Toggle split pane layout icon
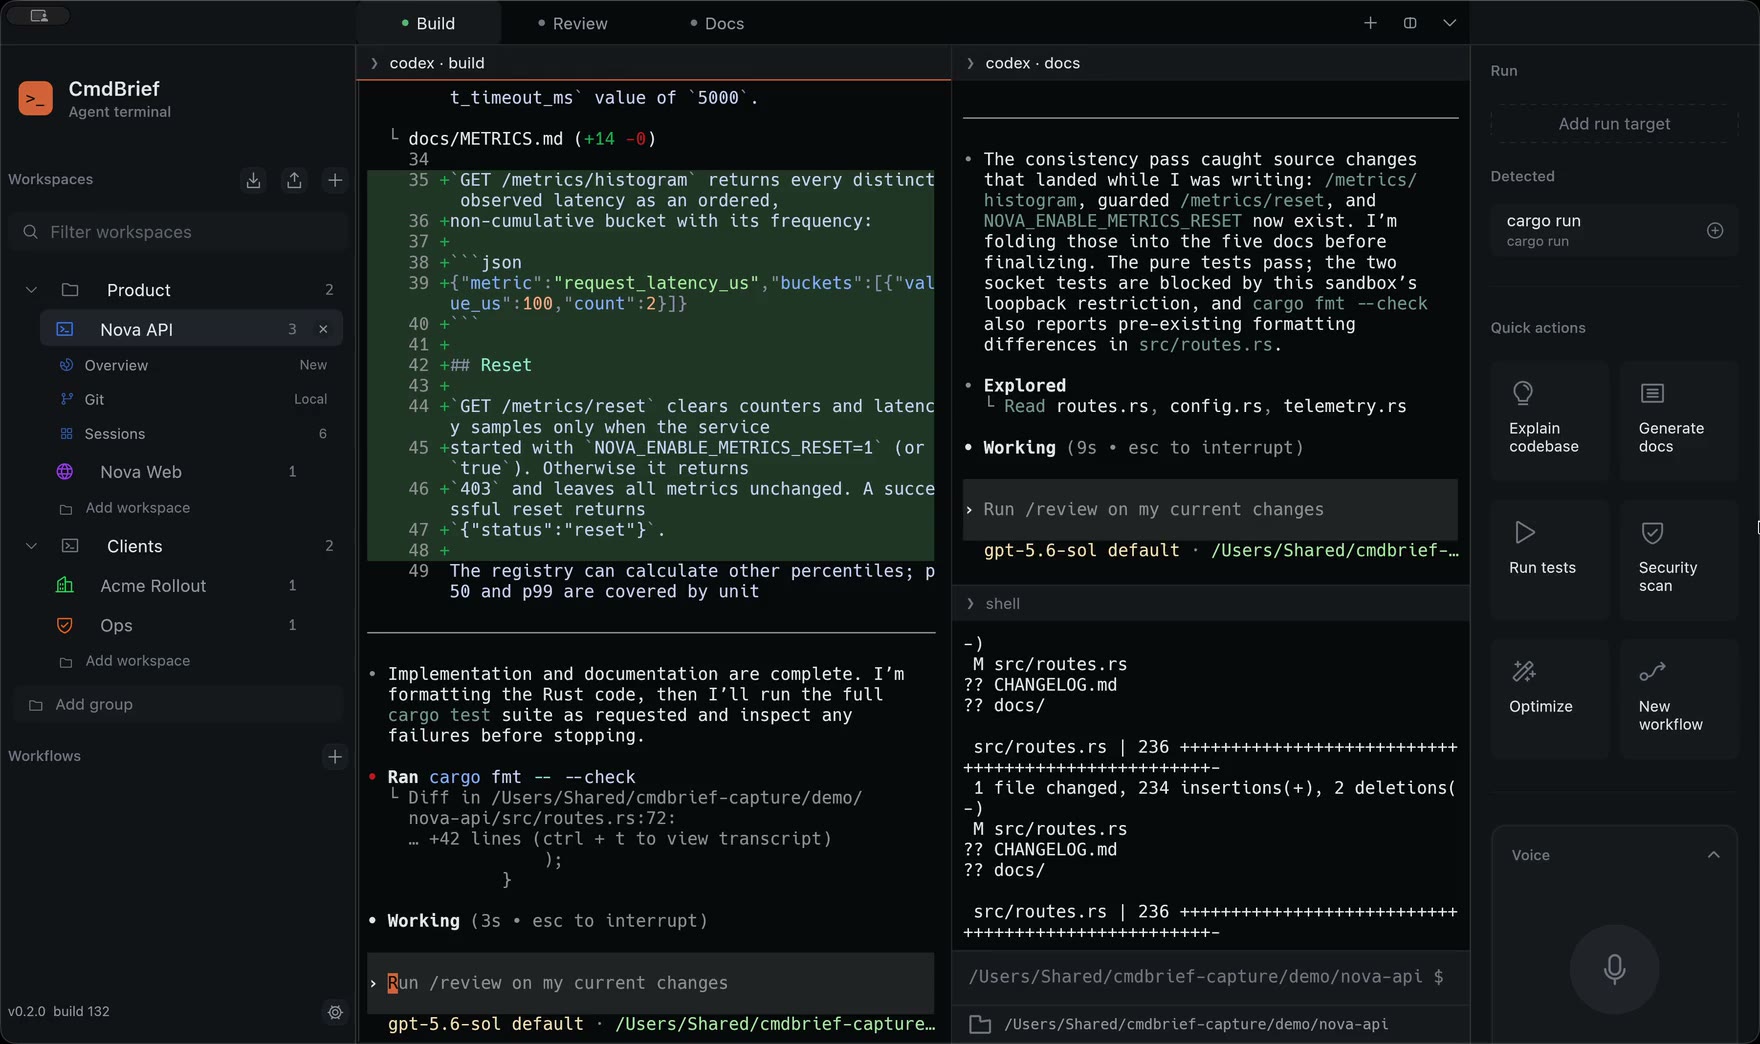Image resolution: width=1760 pixels, height=1044 pixels. tap(1410, 23)
